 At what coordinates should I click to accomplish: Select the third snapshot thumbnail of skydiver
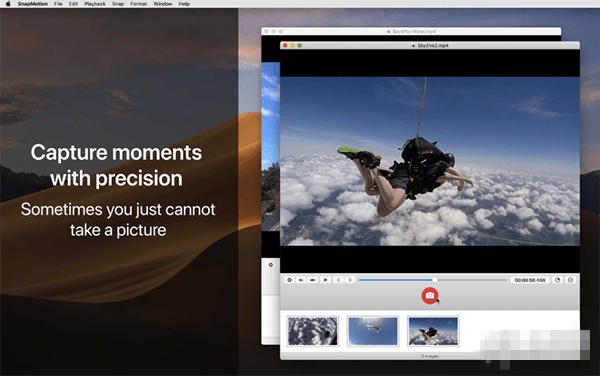click(x=433, y=331)
